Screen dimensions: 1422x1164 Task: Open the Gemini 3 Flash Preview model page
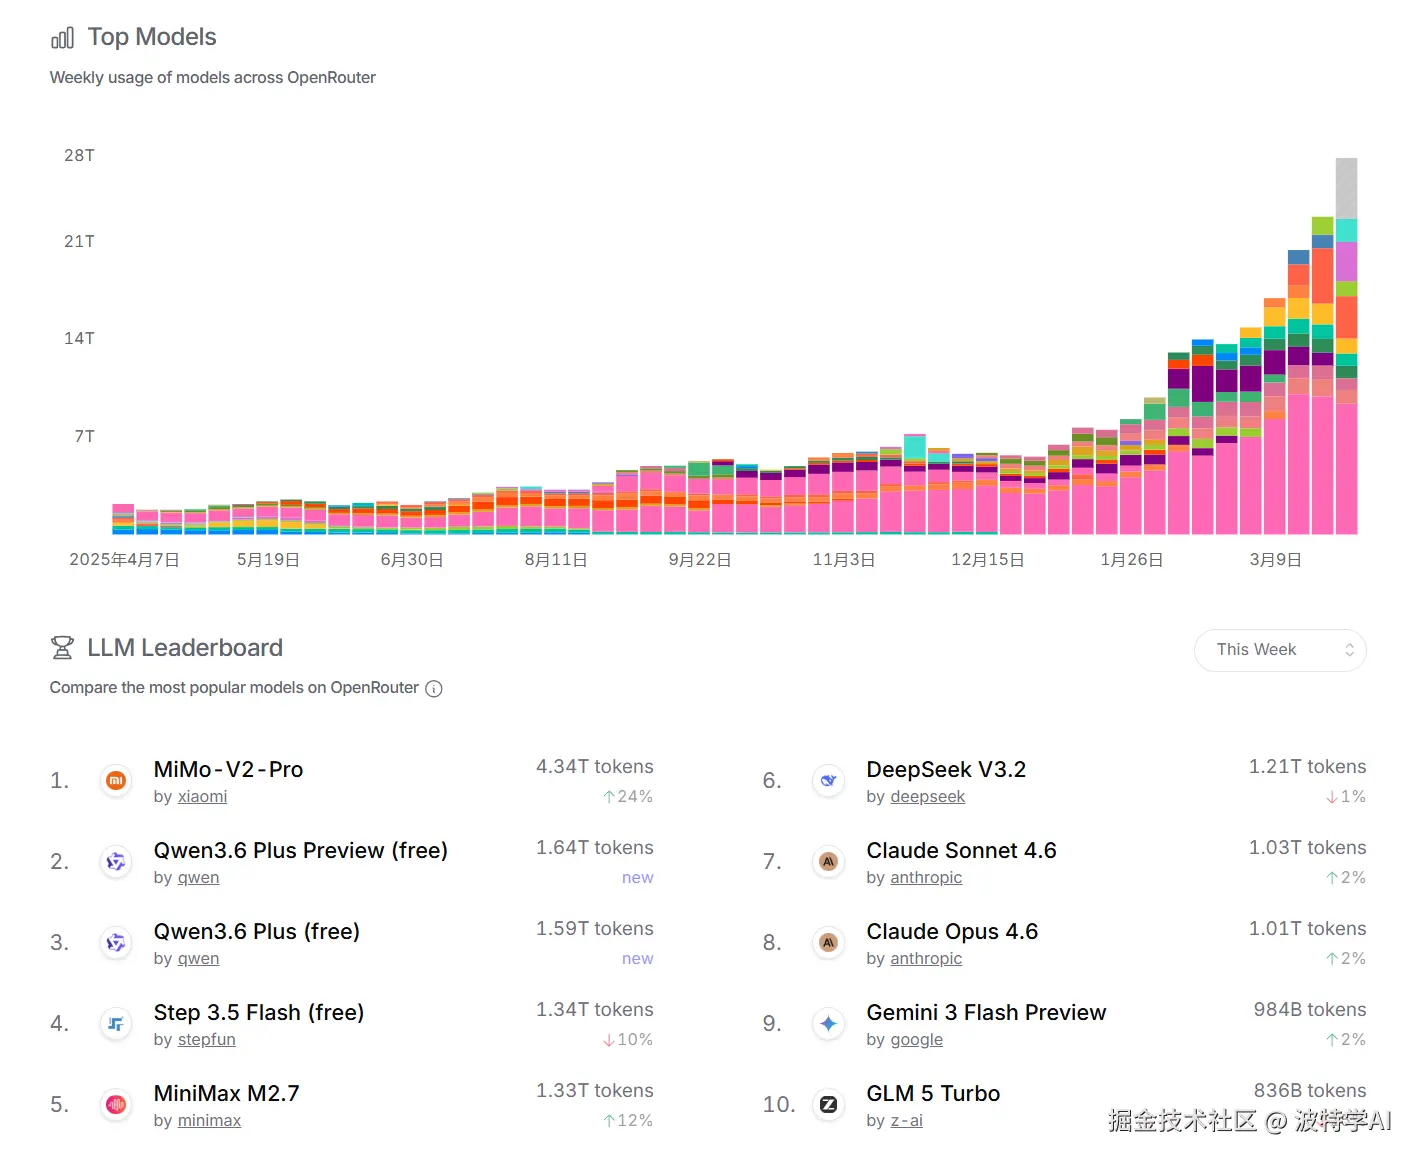pyautogui.click(x=986, y=1012)
